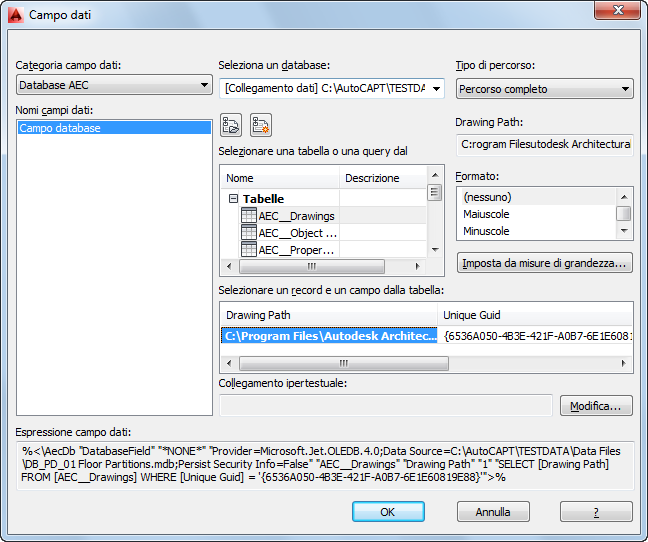Select Campo database in field names list
The image size is (648, 542).
[x=114, y=128]
